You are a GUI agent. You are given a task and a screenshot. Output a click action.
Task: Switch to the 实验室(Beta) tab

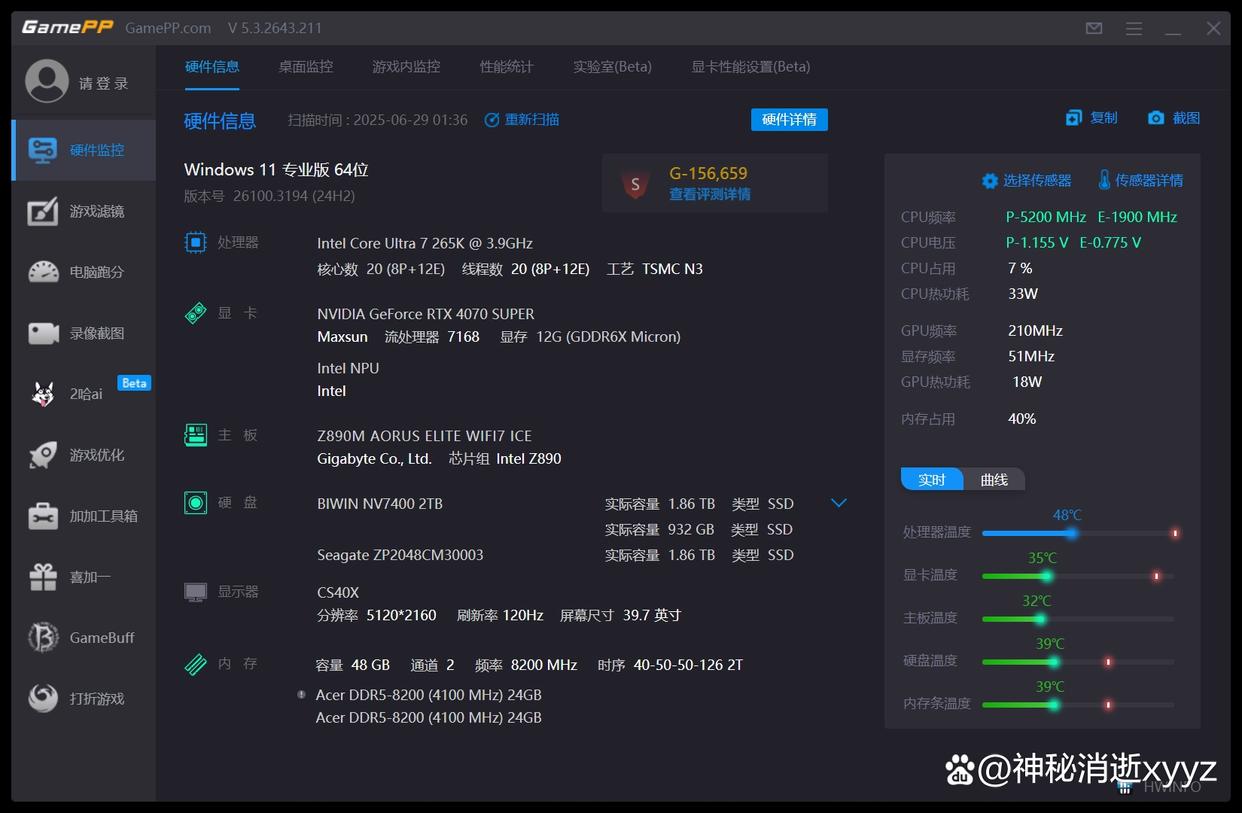(612, 67)
